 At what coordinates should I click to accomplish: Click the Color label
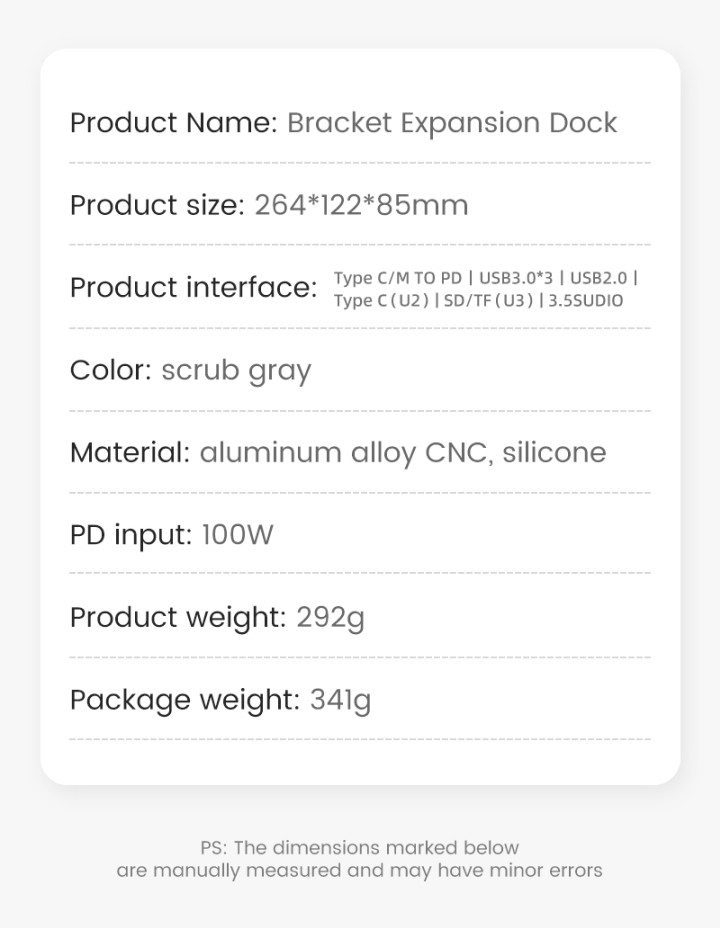click(x=111, y=370)
